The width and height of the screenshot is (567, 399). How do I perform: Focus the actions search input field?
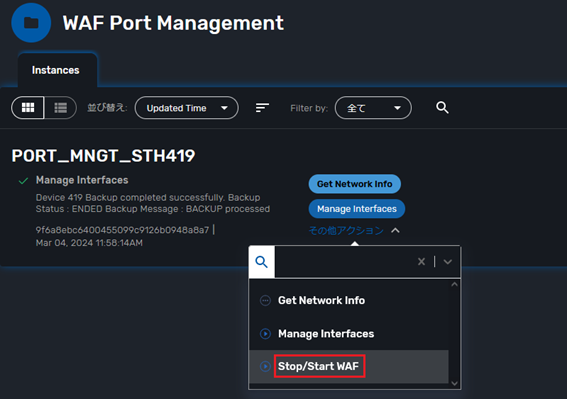click(x=345, y=262)
